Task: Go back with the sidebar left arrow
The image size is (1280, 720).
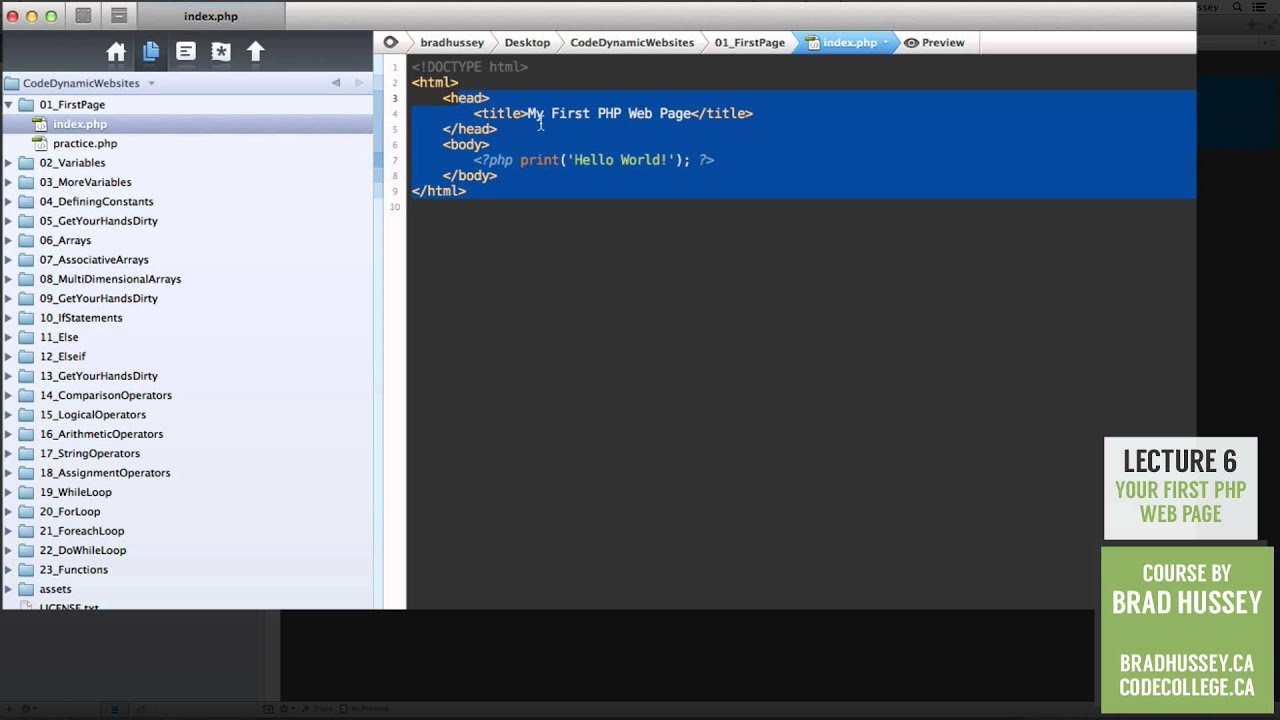Action: tap(336, 83)
